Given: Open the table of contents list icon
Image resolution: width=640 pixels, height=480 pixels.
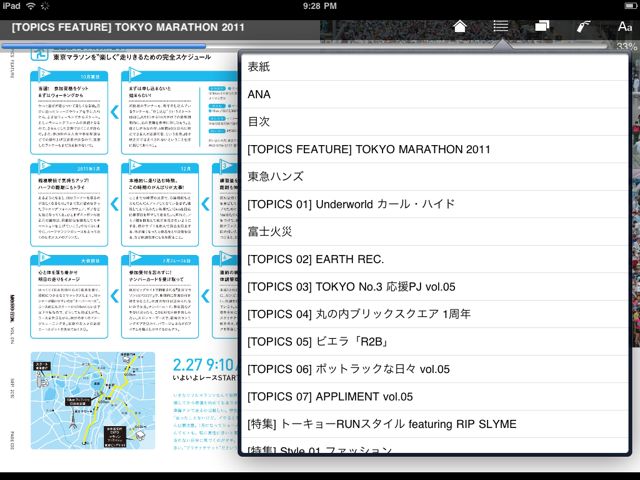Looking at the screenshot, I should coord(500,26).
